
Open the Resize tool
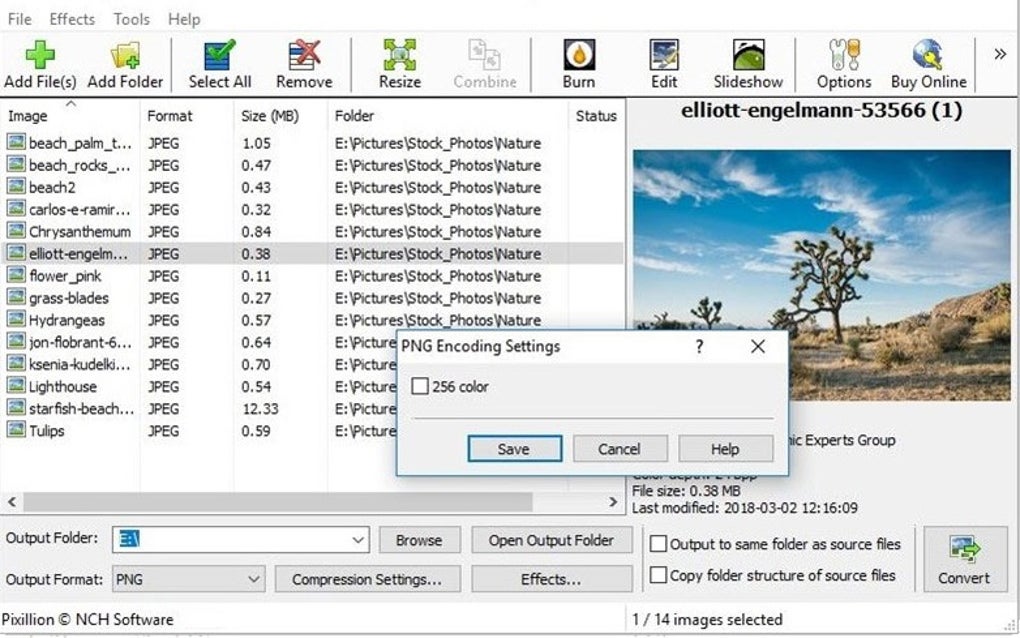tap(399, 64)
